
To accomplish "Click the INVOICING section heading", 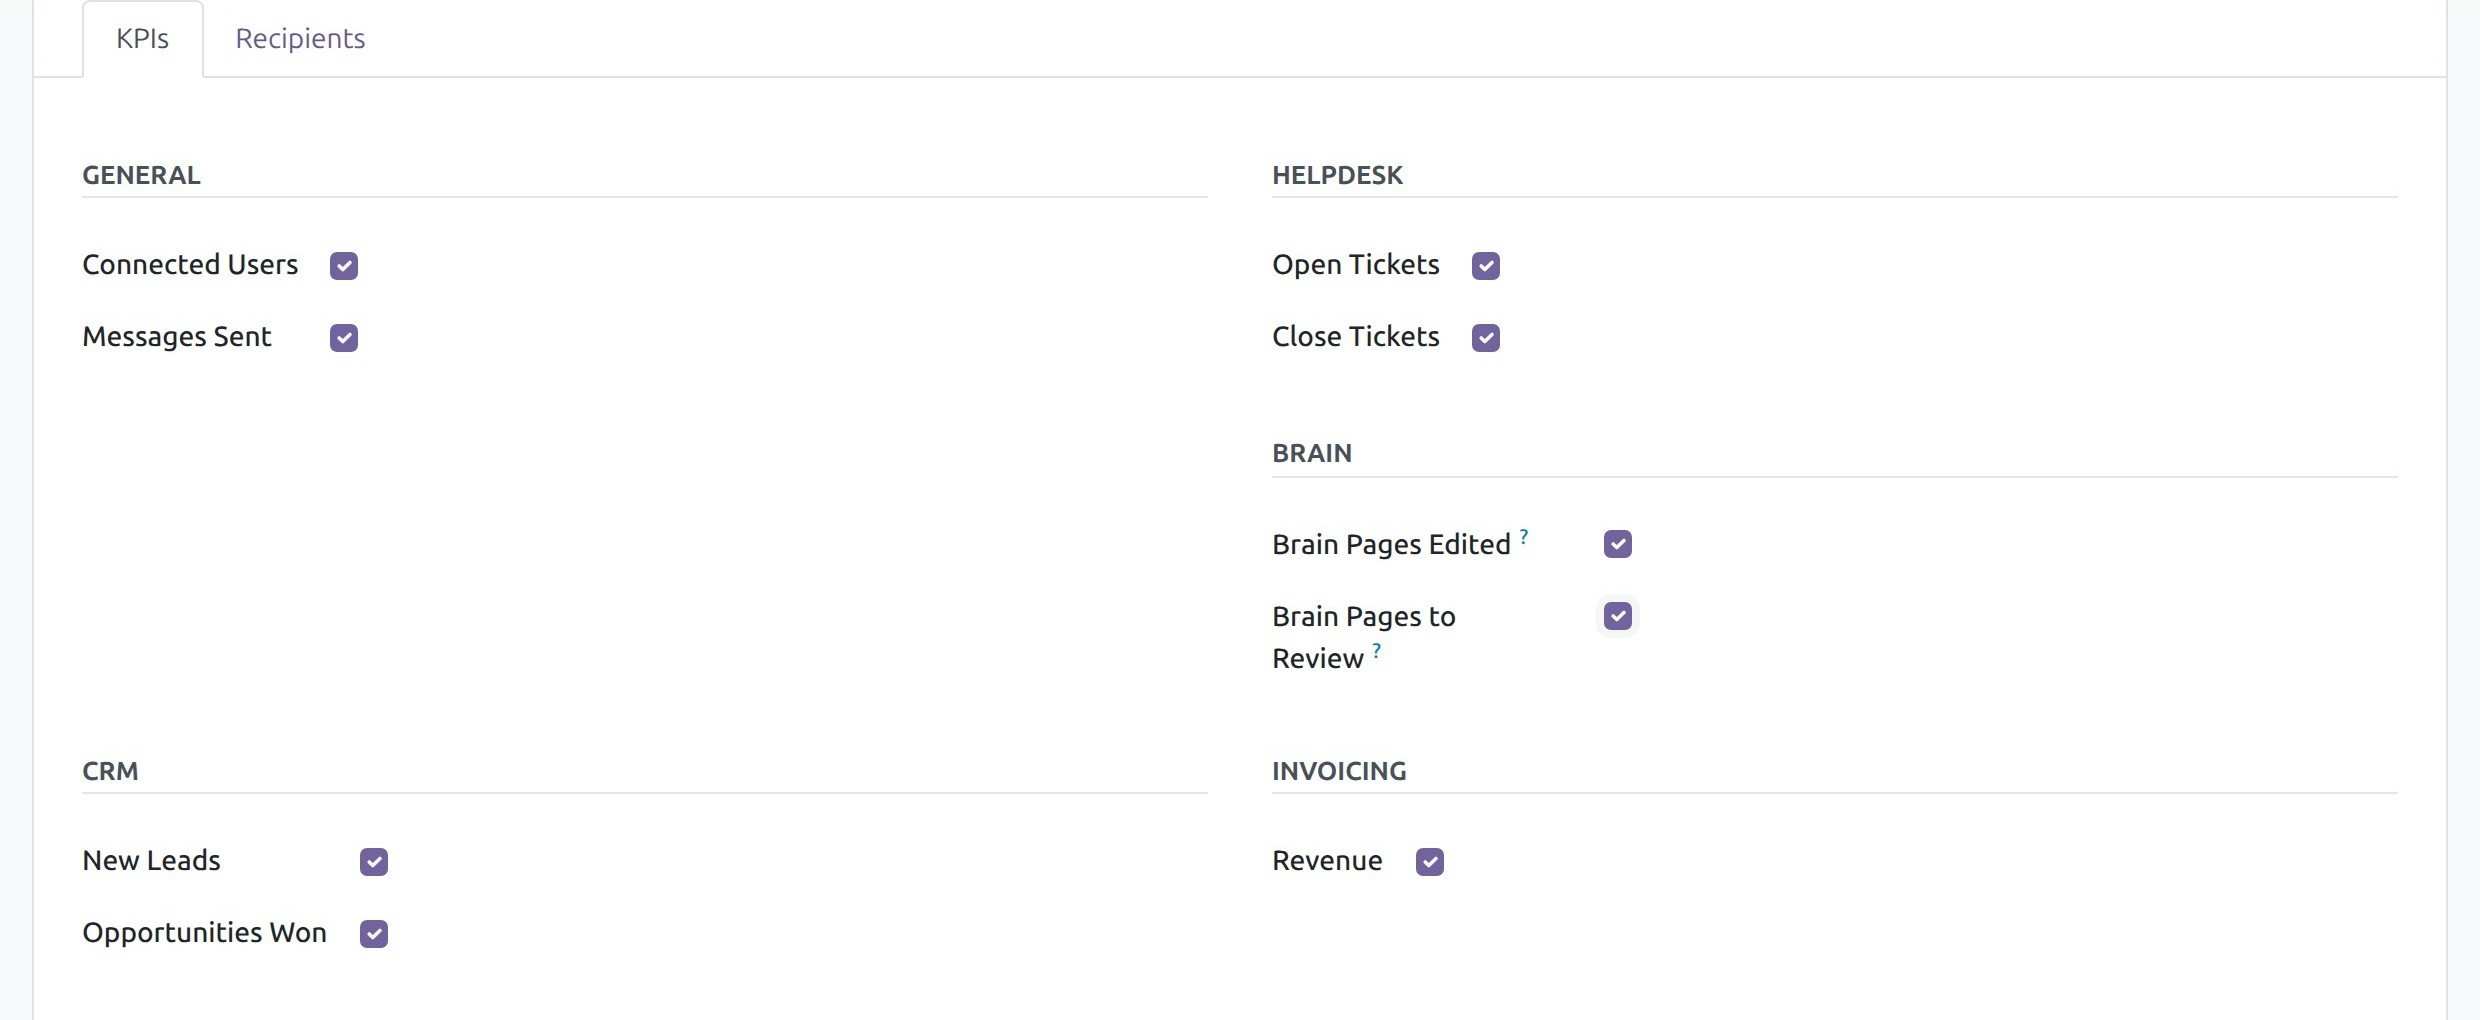I will [x=1339, y=771].
